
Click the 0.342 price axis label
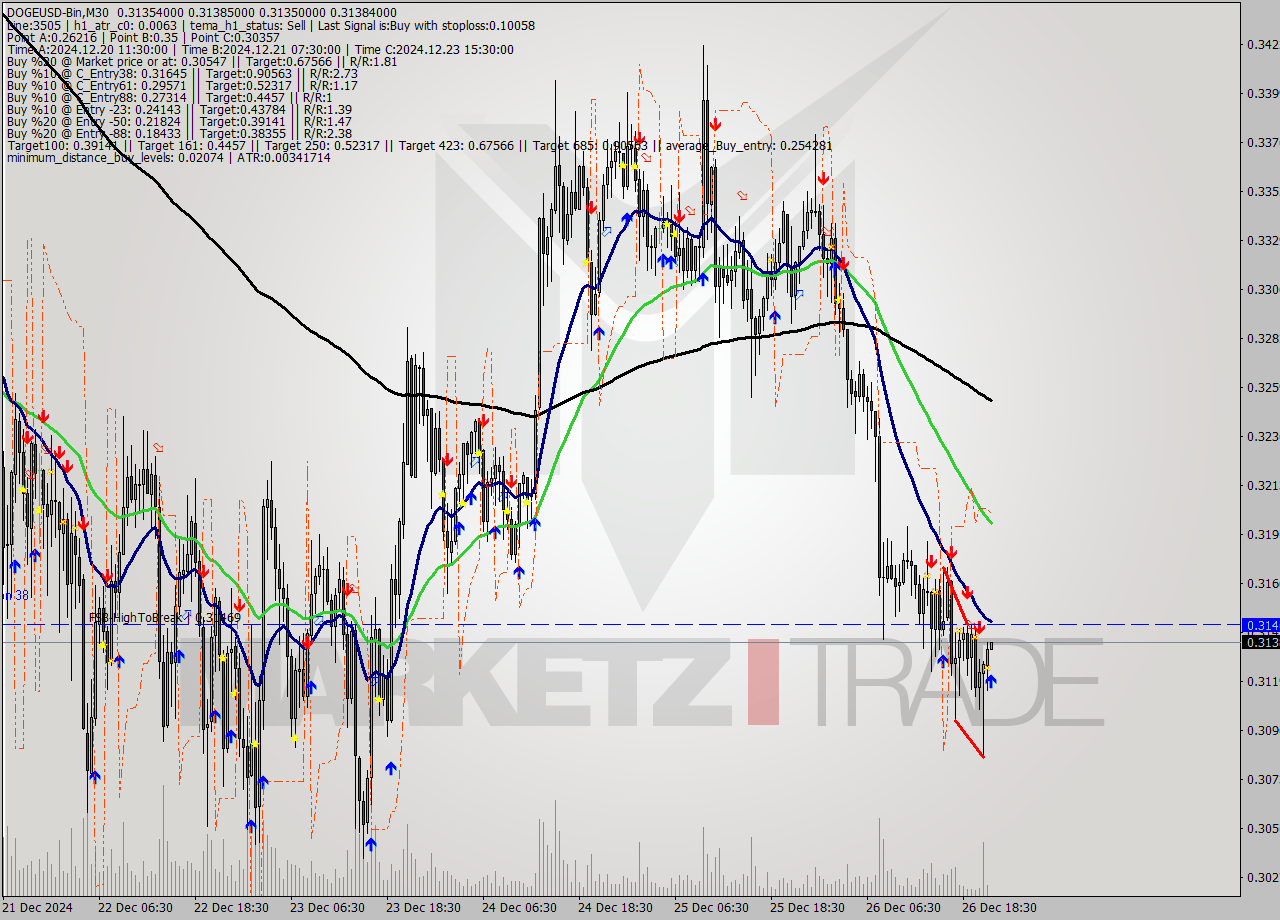(x=1262, y=45)
